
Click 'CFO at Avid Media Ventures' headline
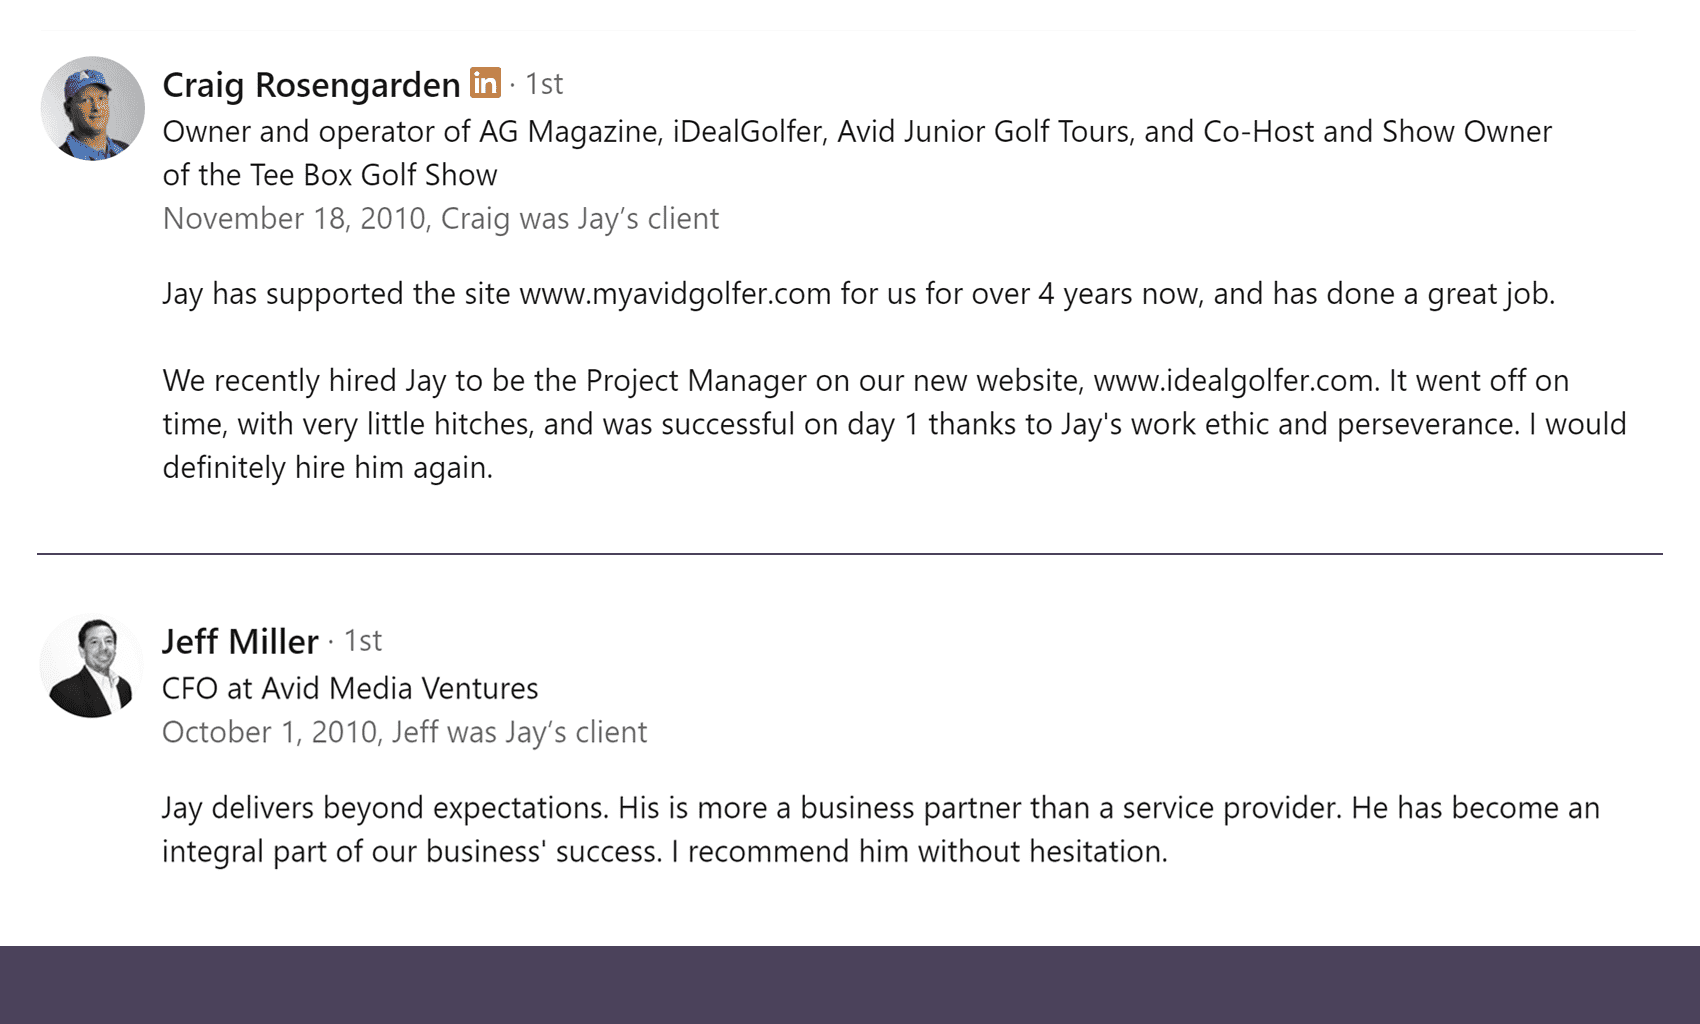350,689
